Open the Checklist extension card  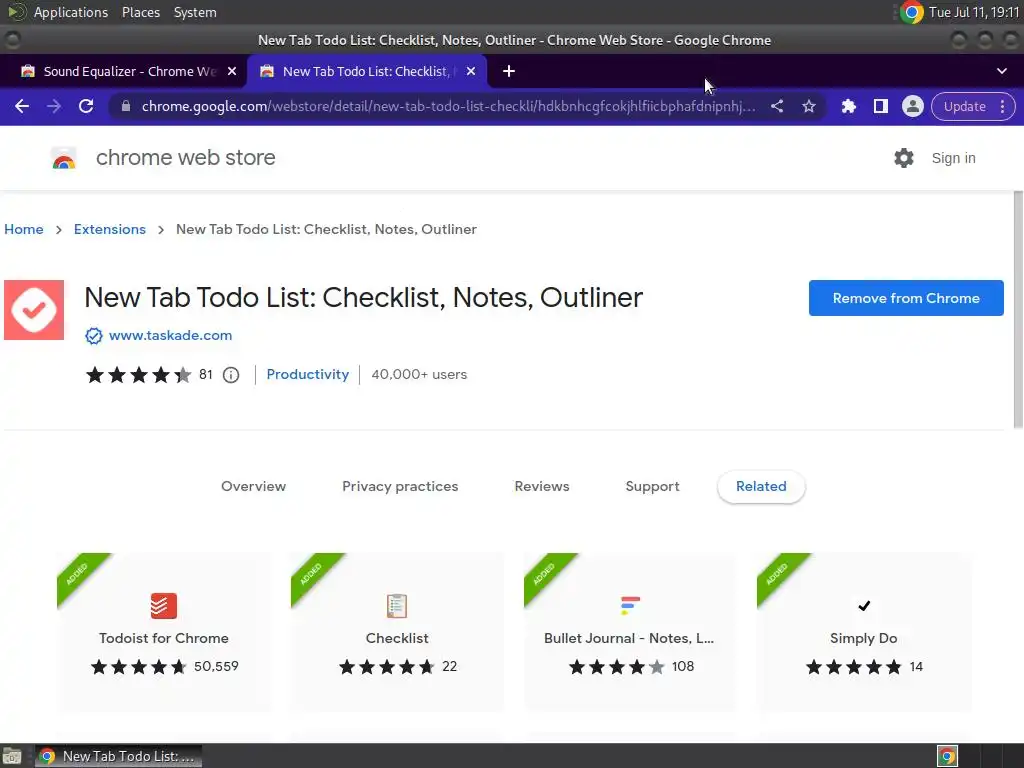397,632
